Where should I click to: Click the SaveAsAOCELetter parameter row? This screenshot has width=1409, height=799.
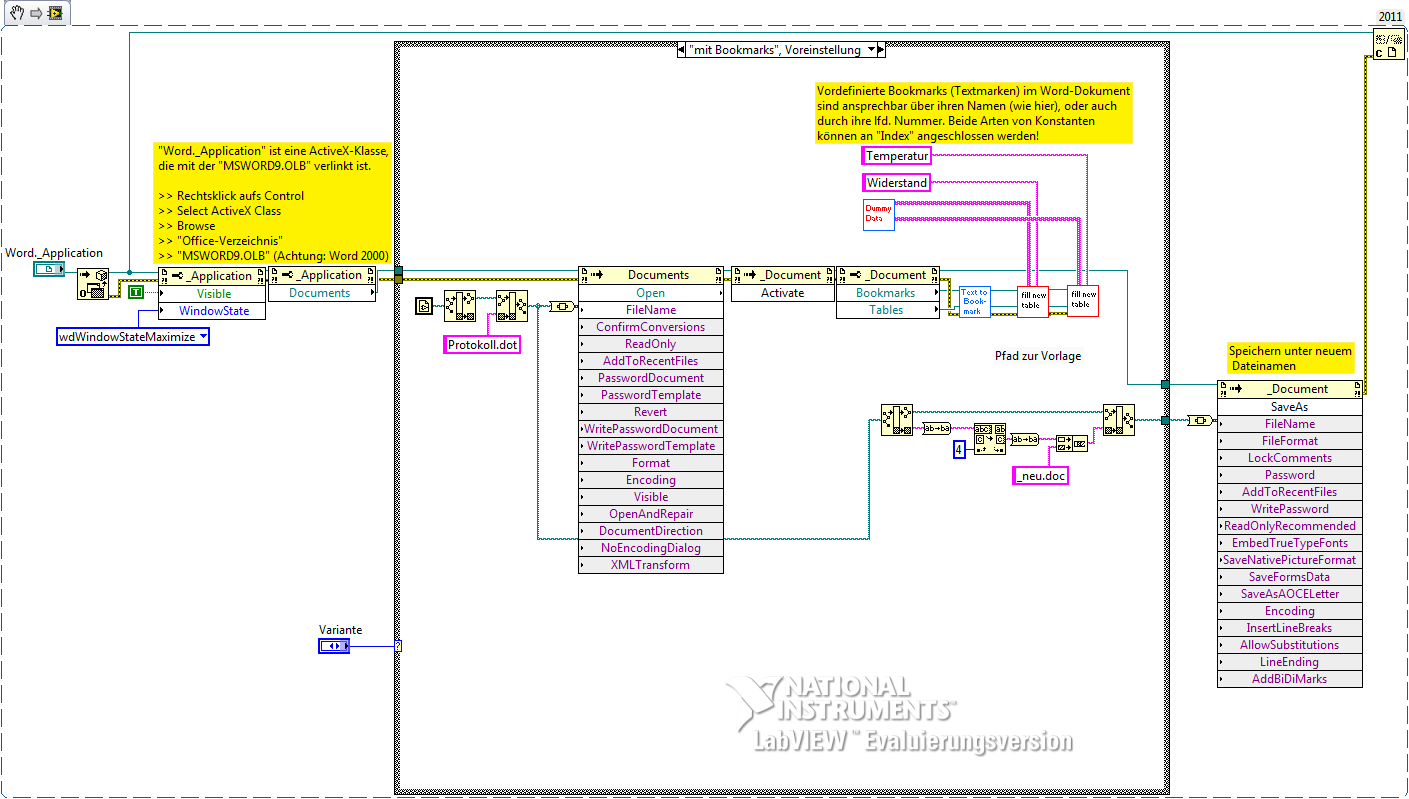coord(1290,594)
